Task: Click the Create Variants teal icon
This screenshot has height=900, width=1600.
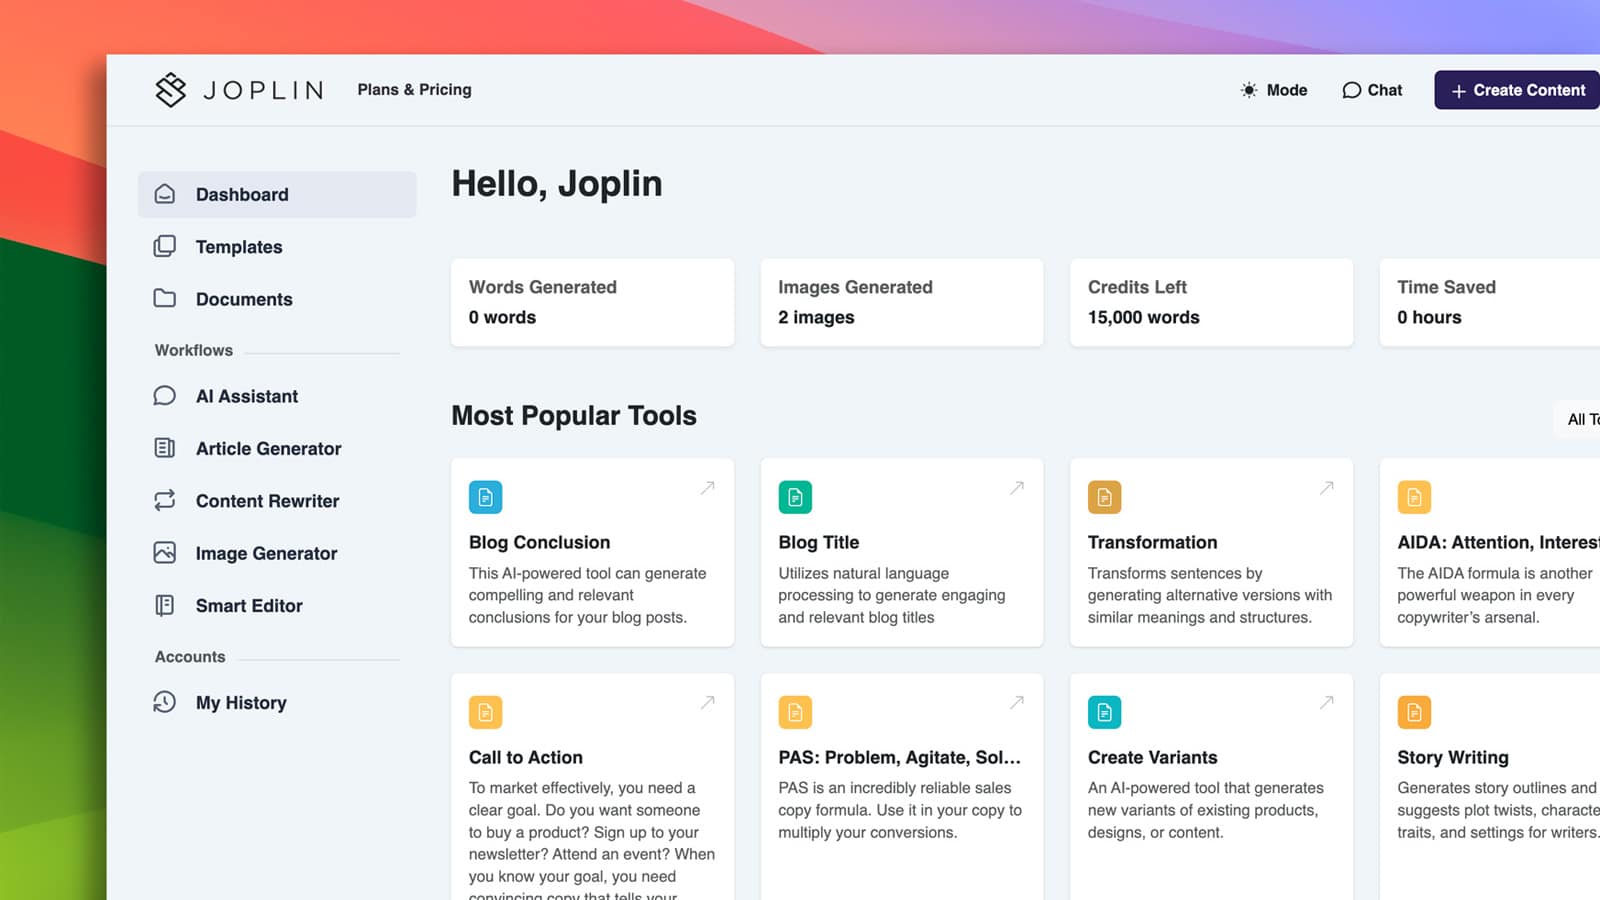Action: point(1105,712)
